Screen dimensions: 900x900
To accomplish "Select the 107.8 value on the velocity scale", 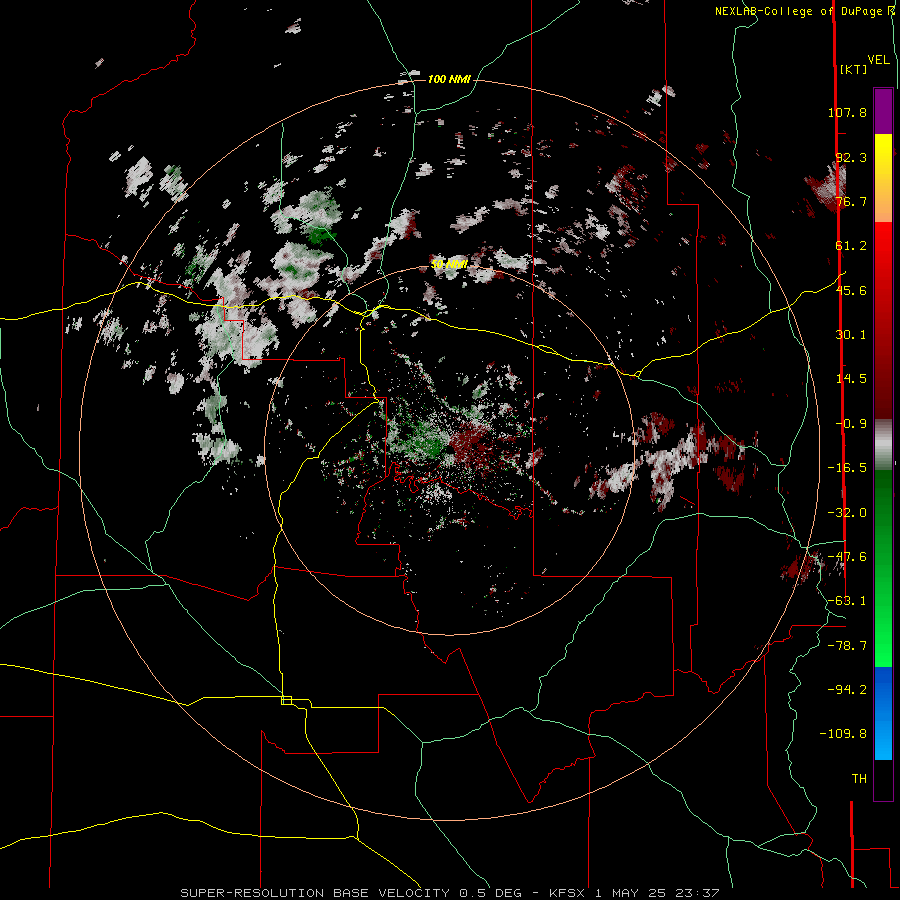I will pyautogui.click(x=847, y=112).
